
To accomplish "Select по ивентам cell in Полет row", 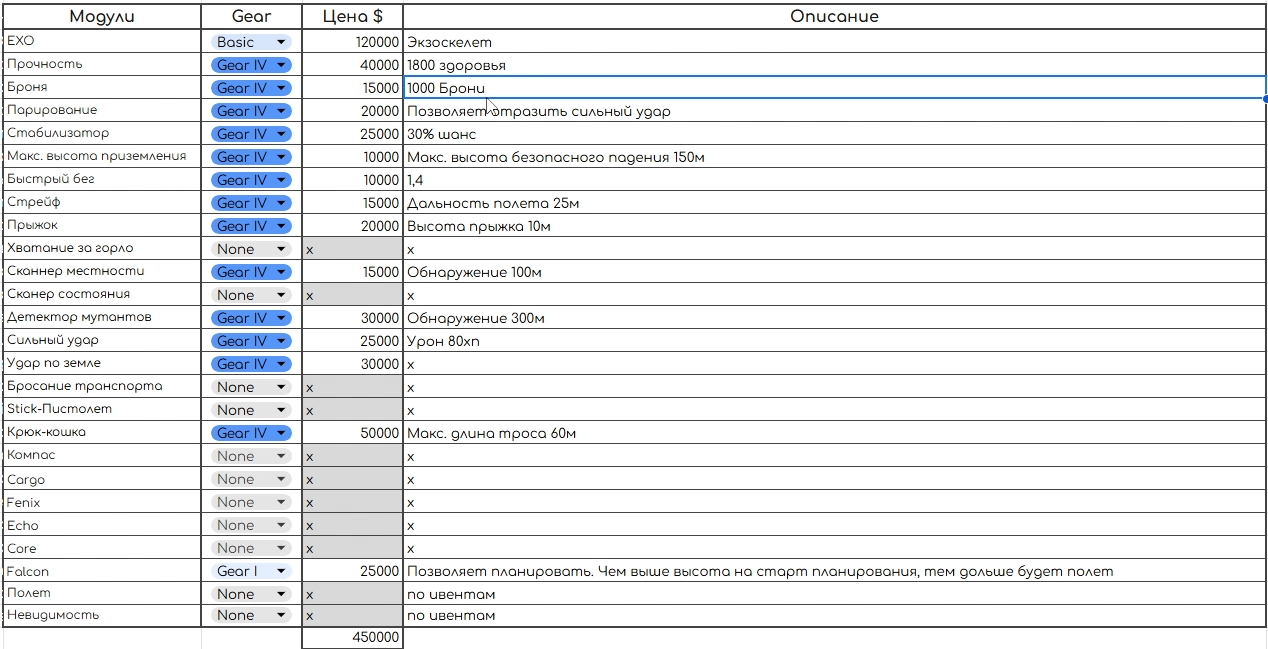I will tap(834, 594).
